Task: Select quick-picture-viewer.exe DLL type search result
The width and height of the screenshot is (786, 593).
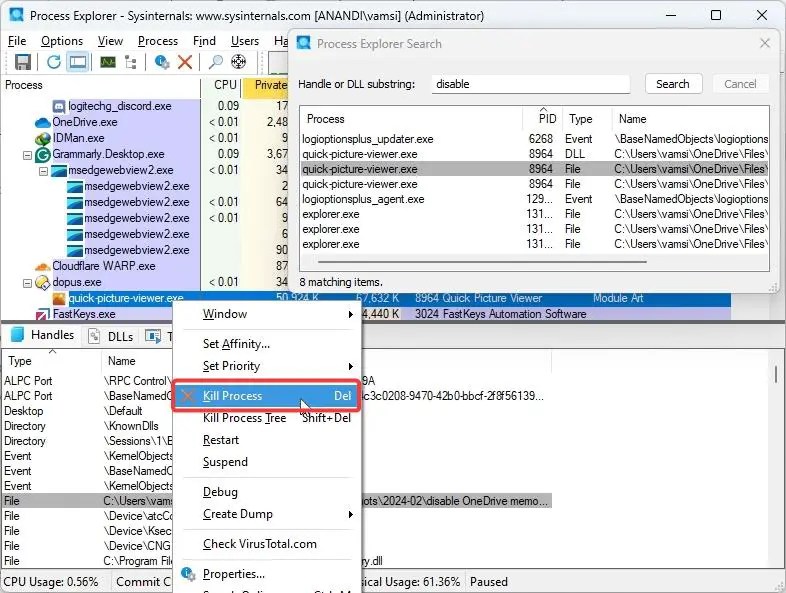Action: coord(534,154)
